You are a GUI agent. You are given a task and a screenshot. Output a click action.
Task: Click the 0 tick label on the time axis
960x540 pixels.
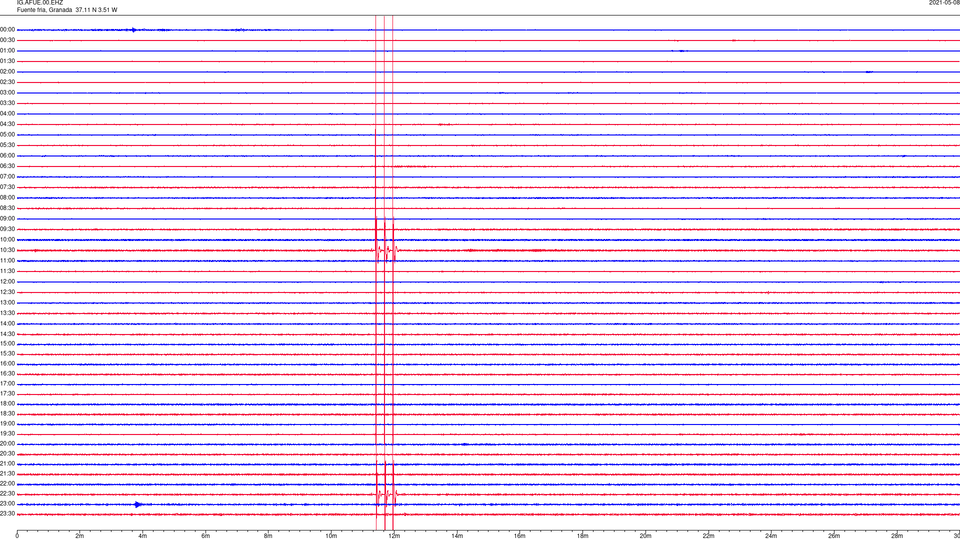[x=17, y=536]
